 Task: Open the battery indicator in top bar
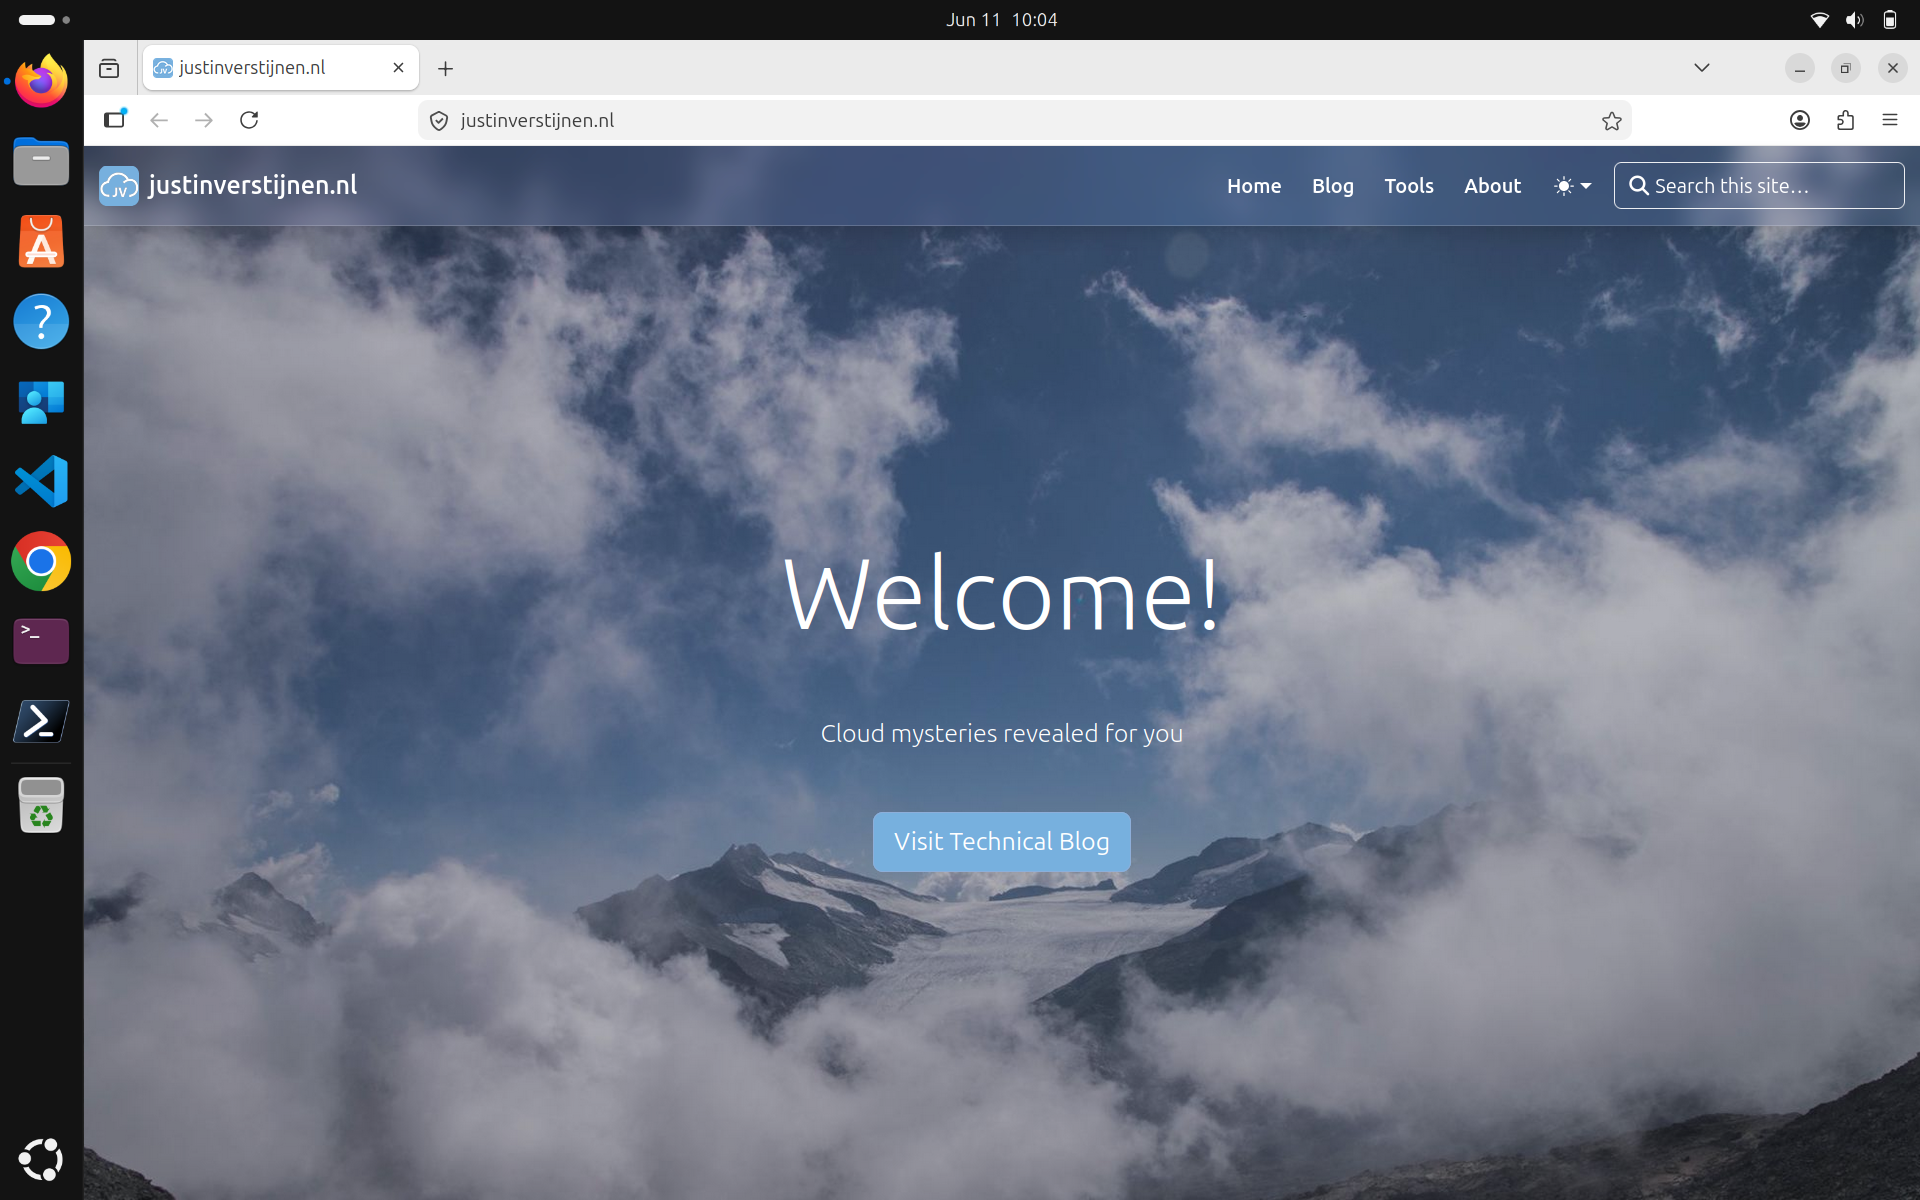[x=1889, y=20]
